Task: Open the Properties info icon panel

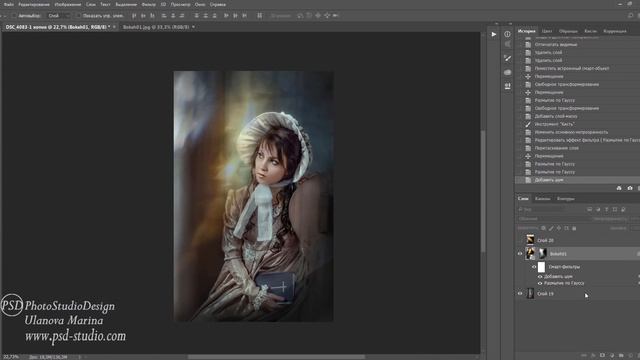Action: click(x=507, y=34)
